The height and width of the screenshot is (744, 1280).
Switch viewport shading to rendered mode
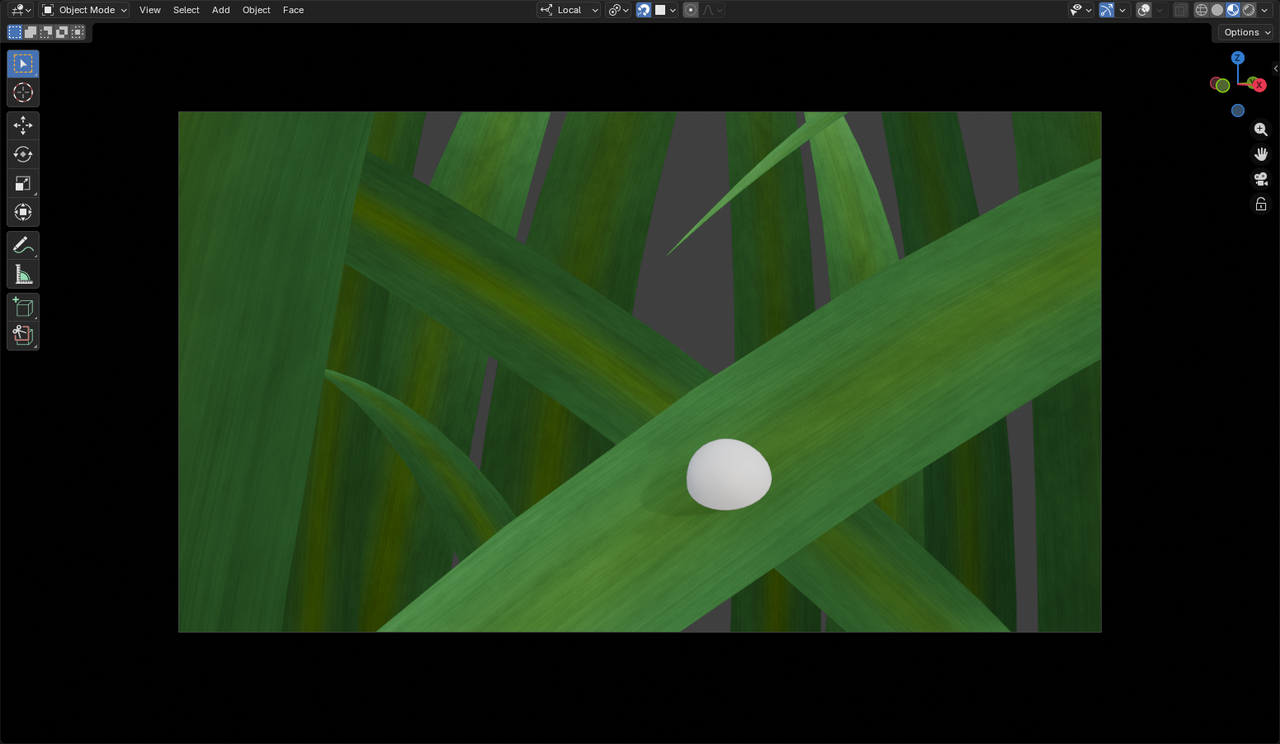[1248, 9]
